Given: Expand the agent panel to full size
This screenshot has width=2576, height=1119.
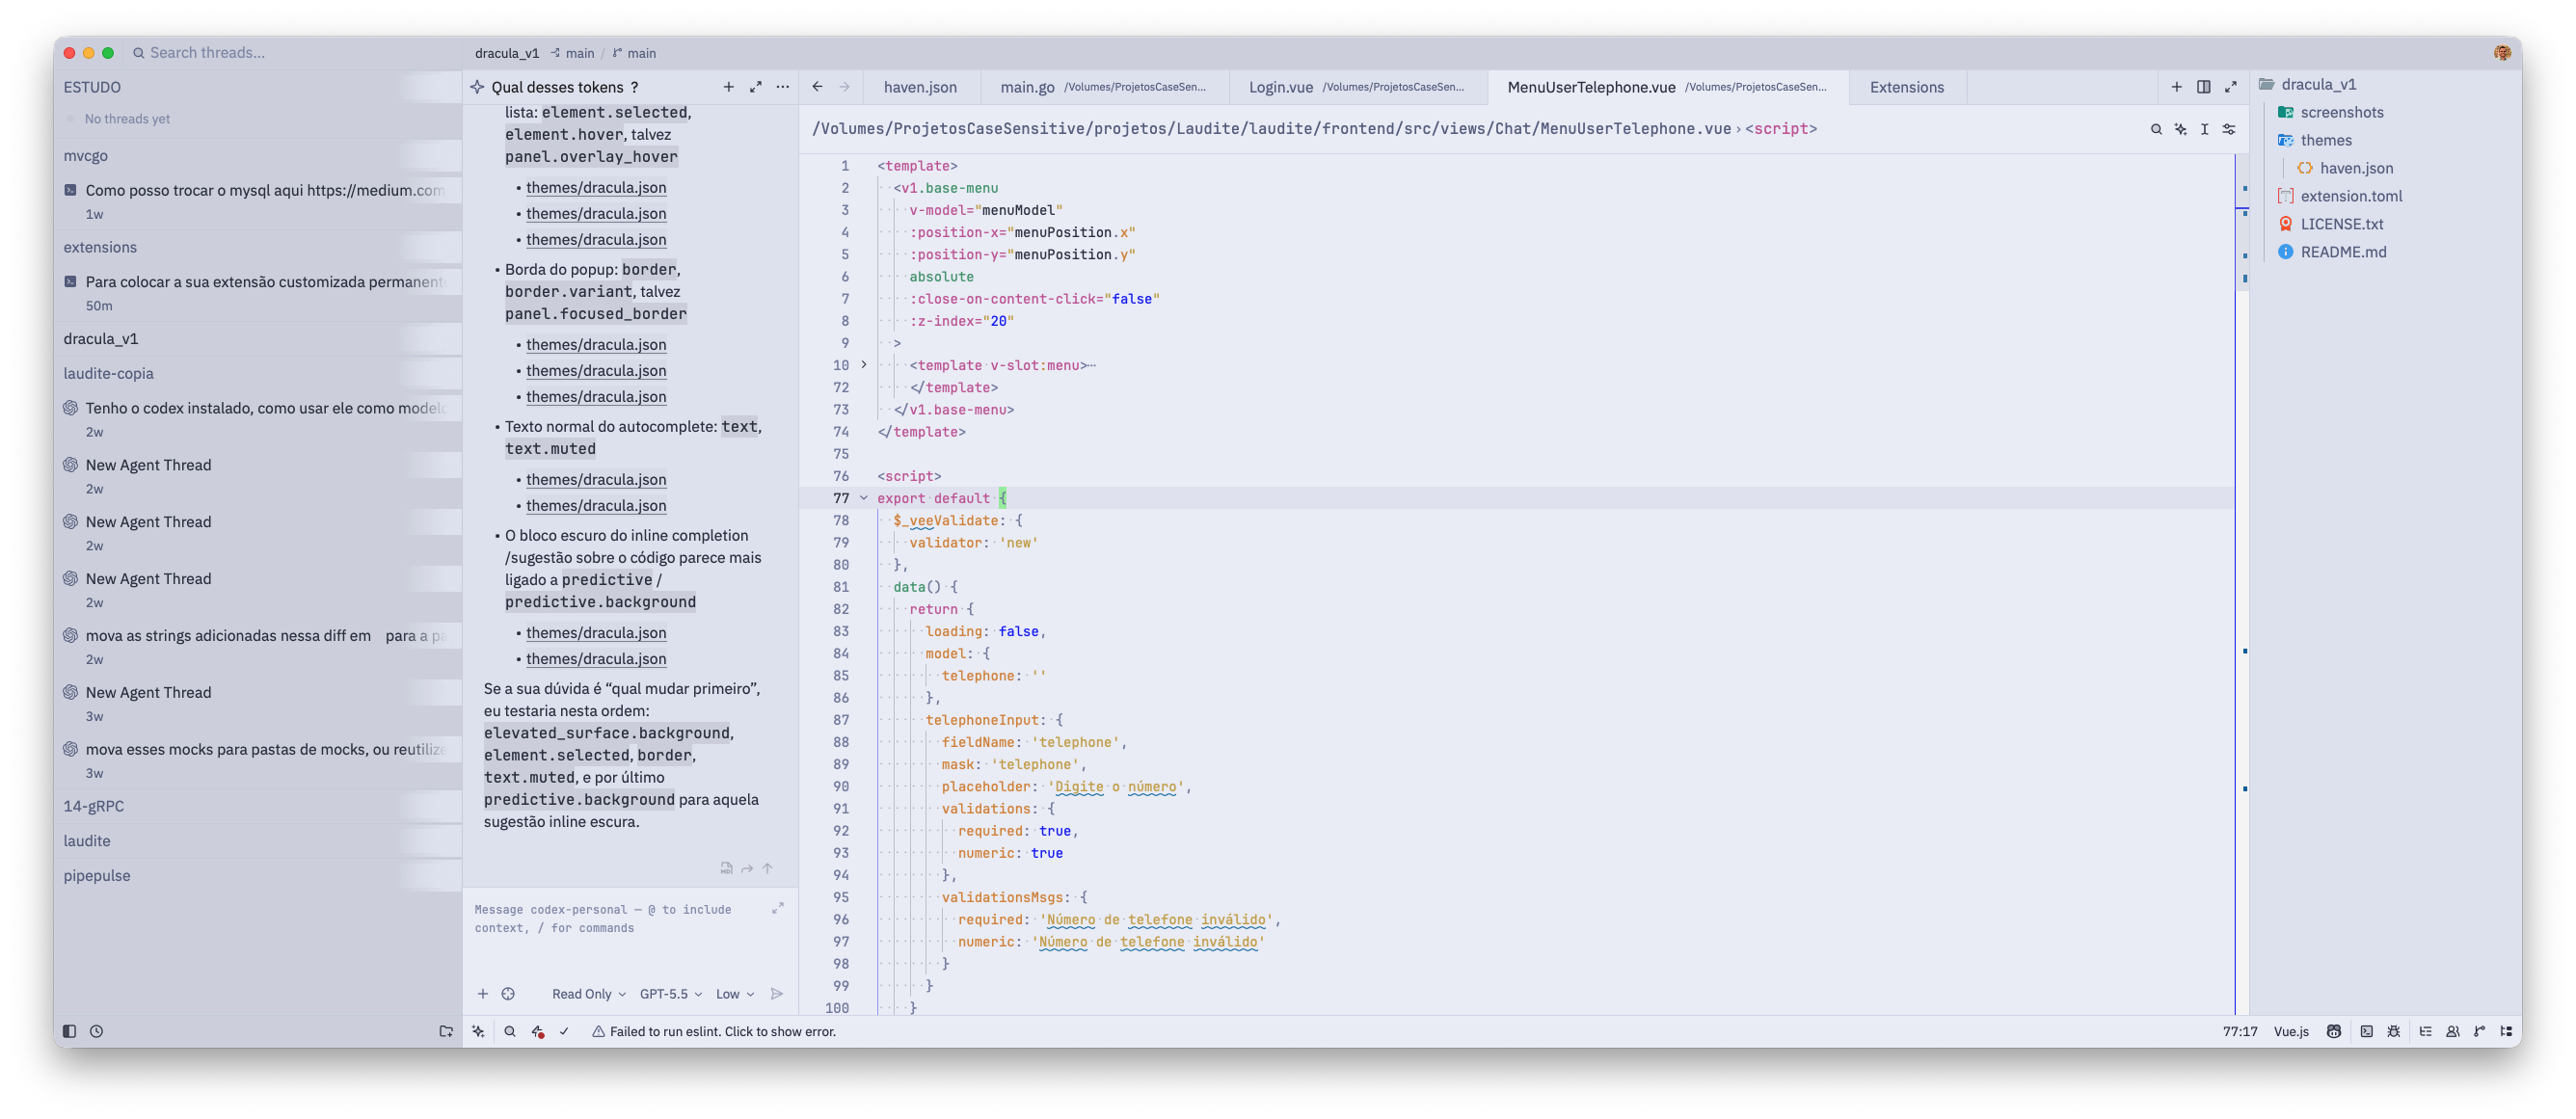Looking at the screenshot, I should click(755, 87).
